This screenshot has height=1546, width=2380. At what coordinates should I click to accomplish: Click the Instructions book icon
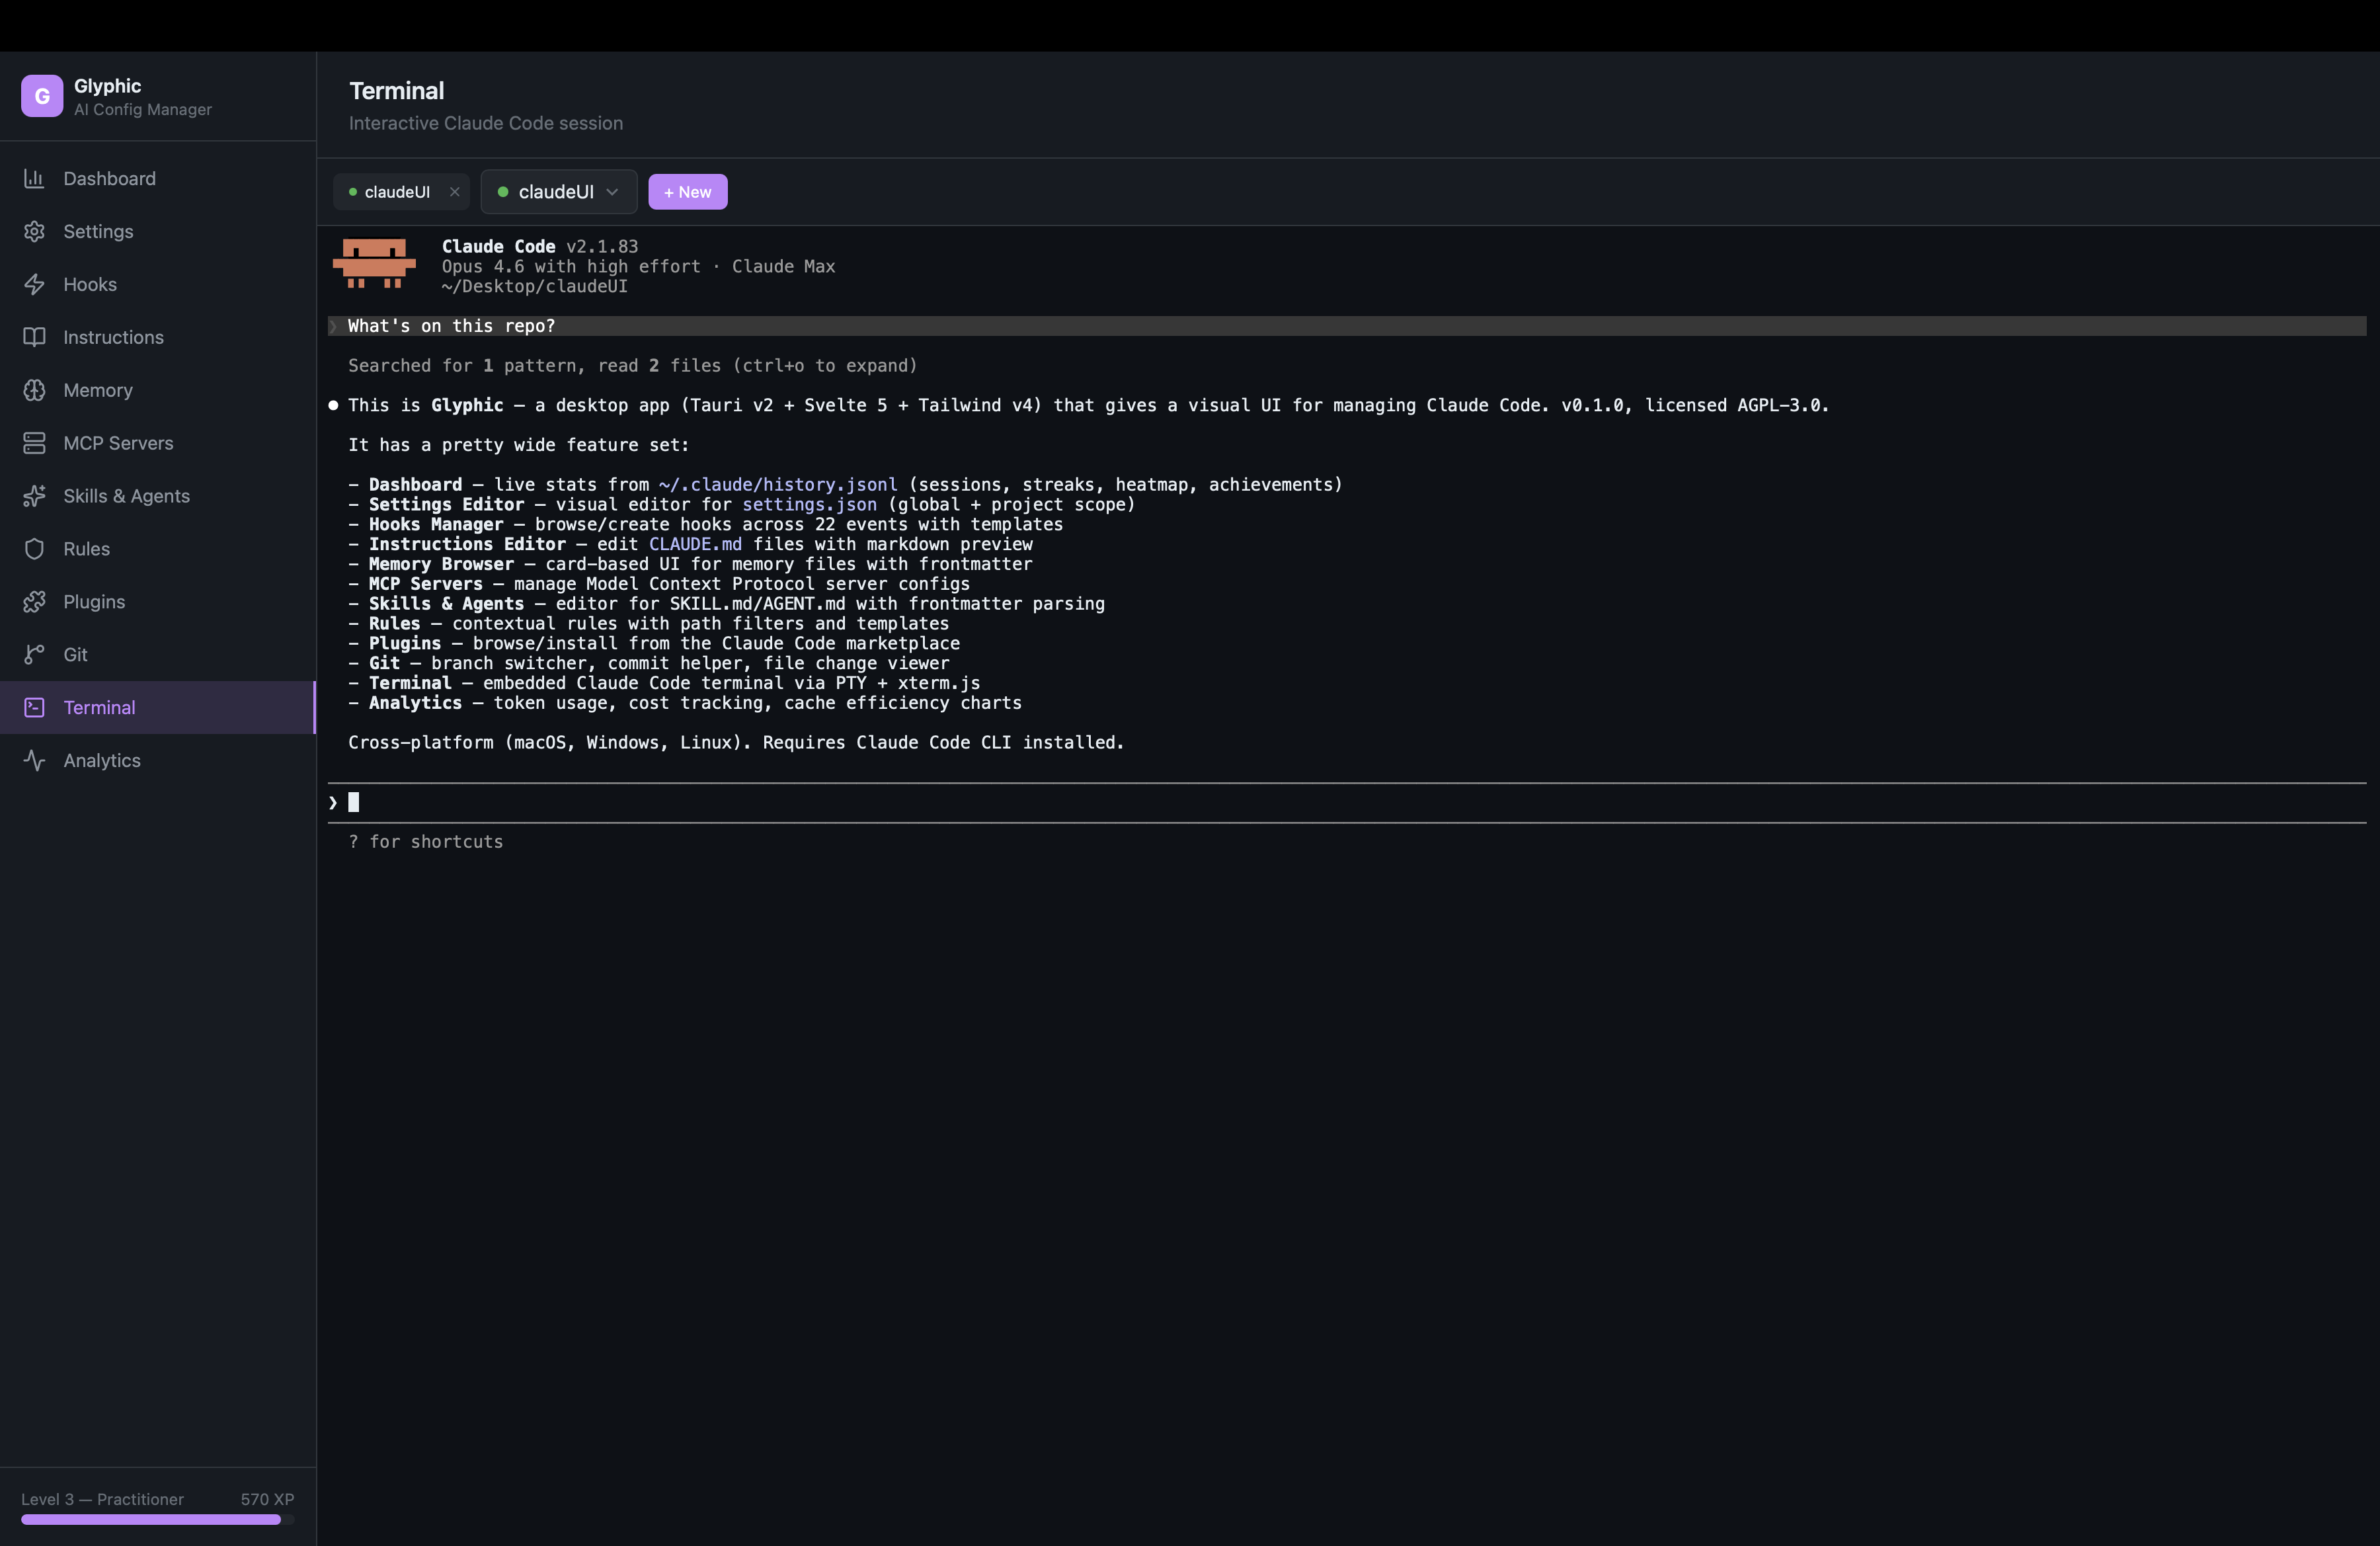click(34, 337)
